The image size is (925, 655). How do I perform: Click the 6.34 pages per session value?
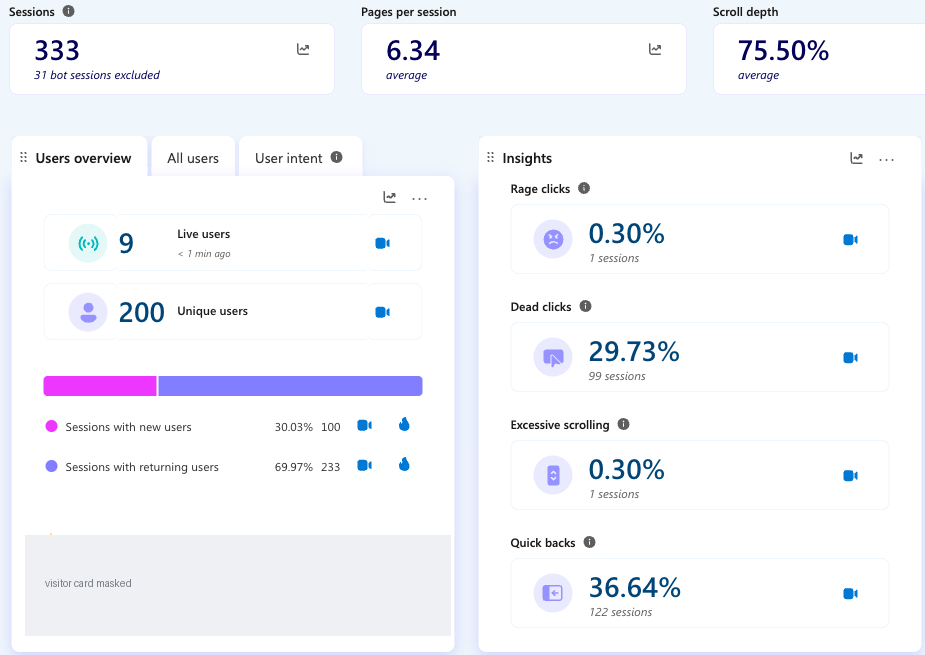(413, 51)
